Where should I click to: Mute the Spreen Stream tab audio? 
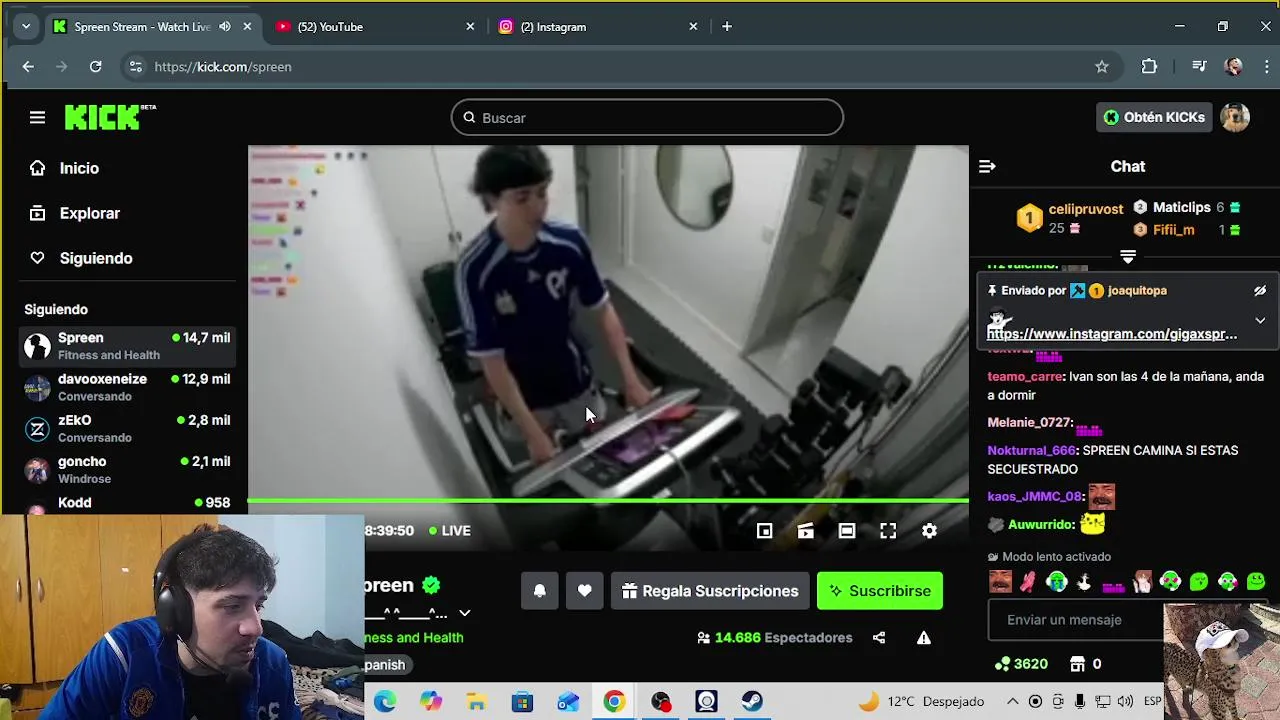[x=225, y=27]
